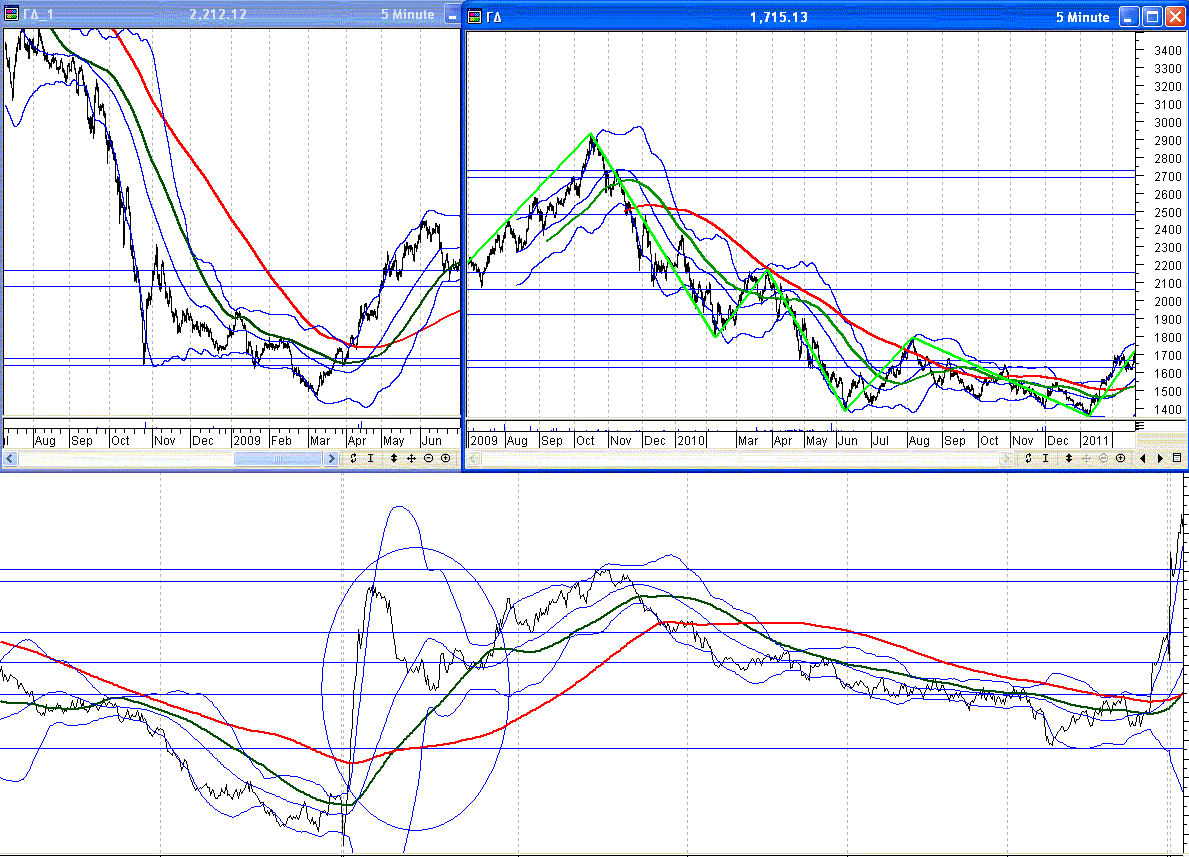1189x857 pixels.
Task: Maximize the ΓΔ chart window
Action: pos(1151,17)
